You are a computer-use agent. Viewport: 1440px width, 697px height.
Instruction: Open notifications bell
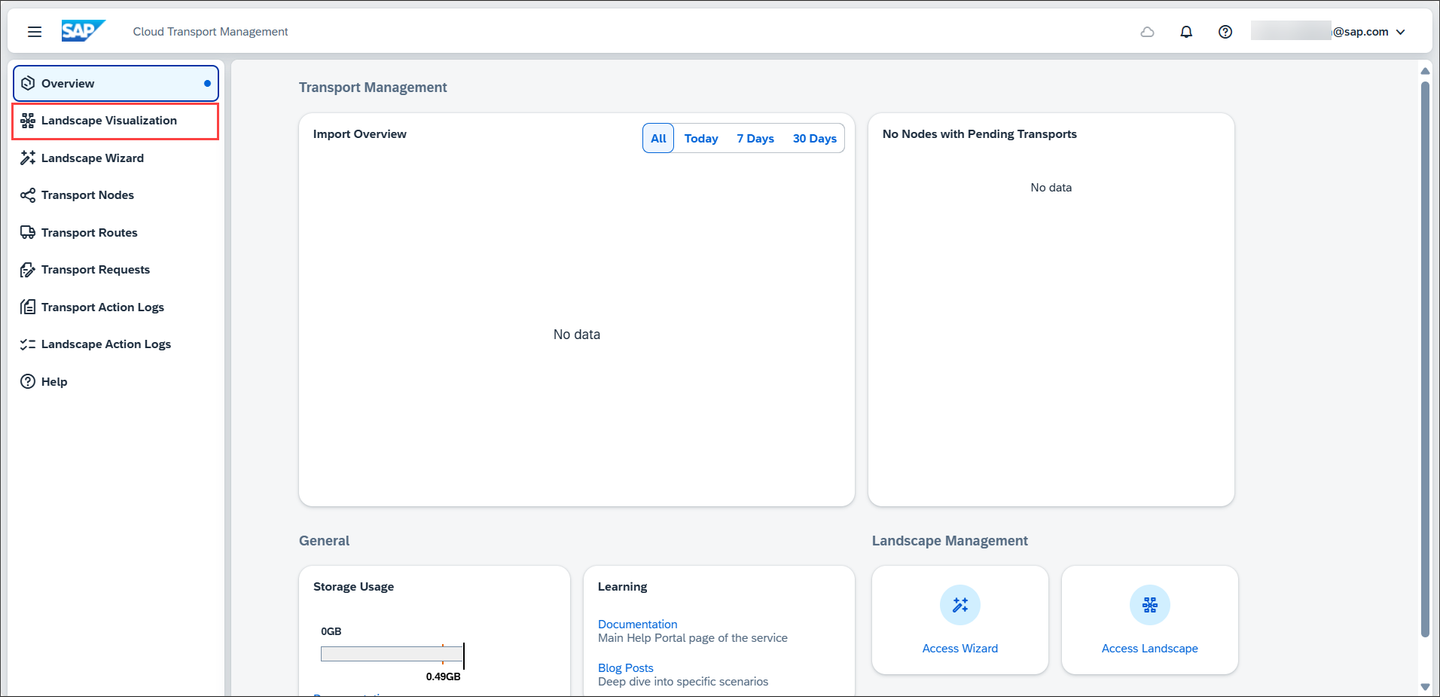[x=1186, y=32]
